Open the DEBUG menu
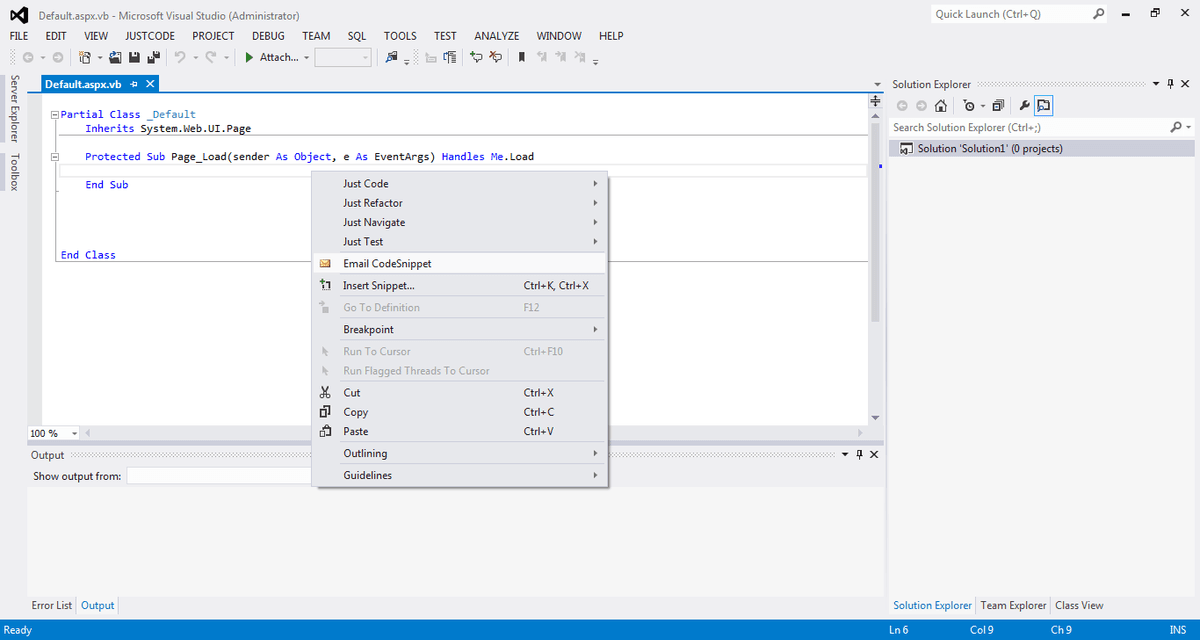The image size is (1200, 640). click(x=267, y=35)
